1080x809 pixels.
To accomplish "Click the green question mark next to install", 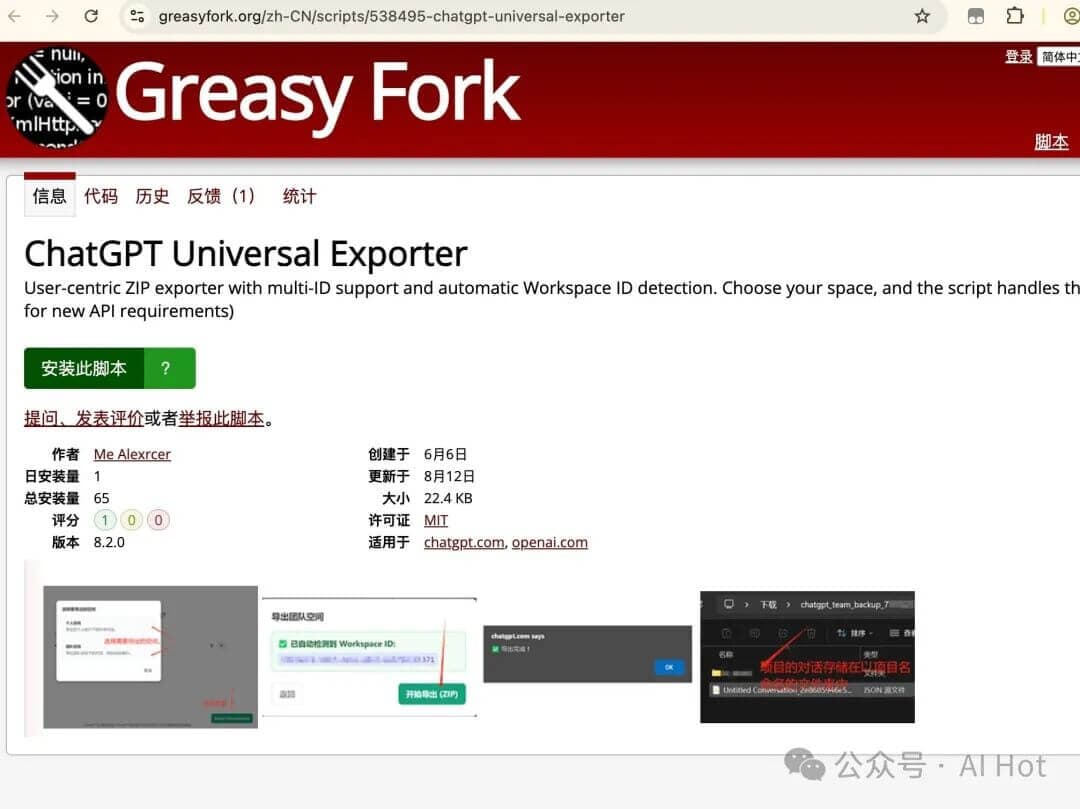I will pos(168,368).
